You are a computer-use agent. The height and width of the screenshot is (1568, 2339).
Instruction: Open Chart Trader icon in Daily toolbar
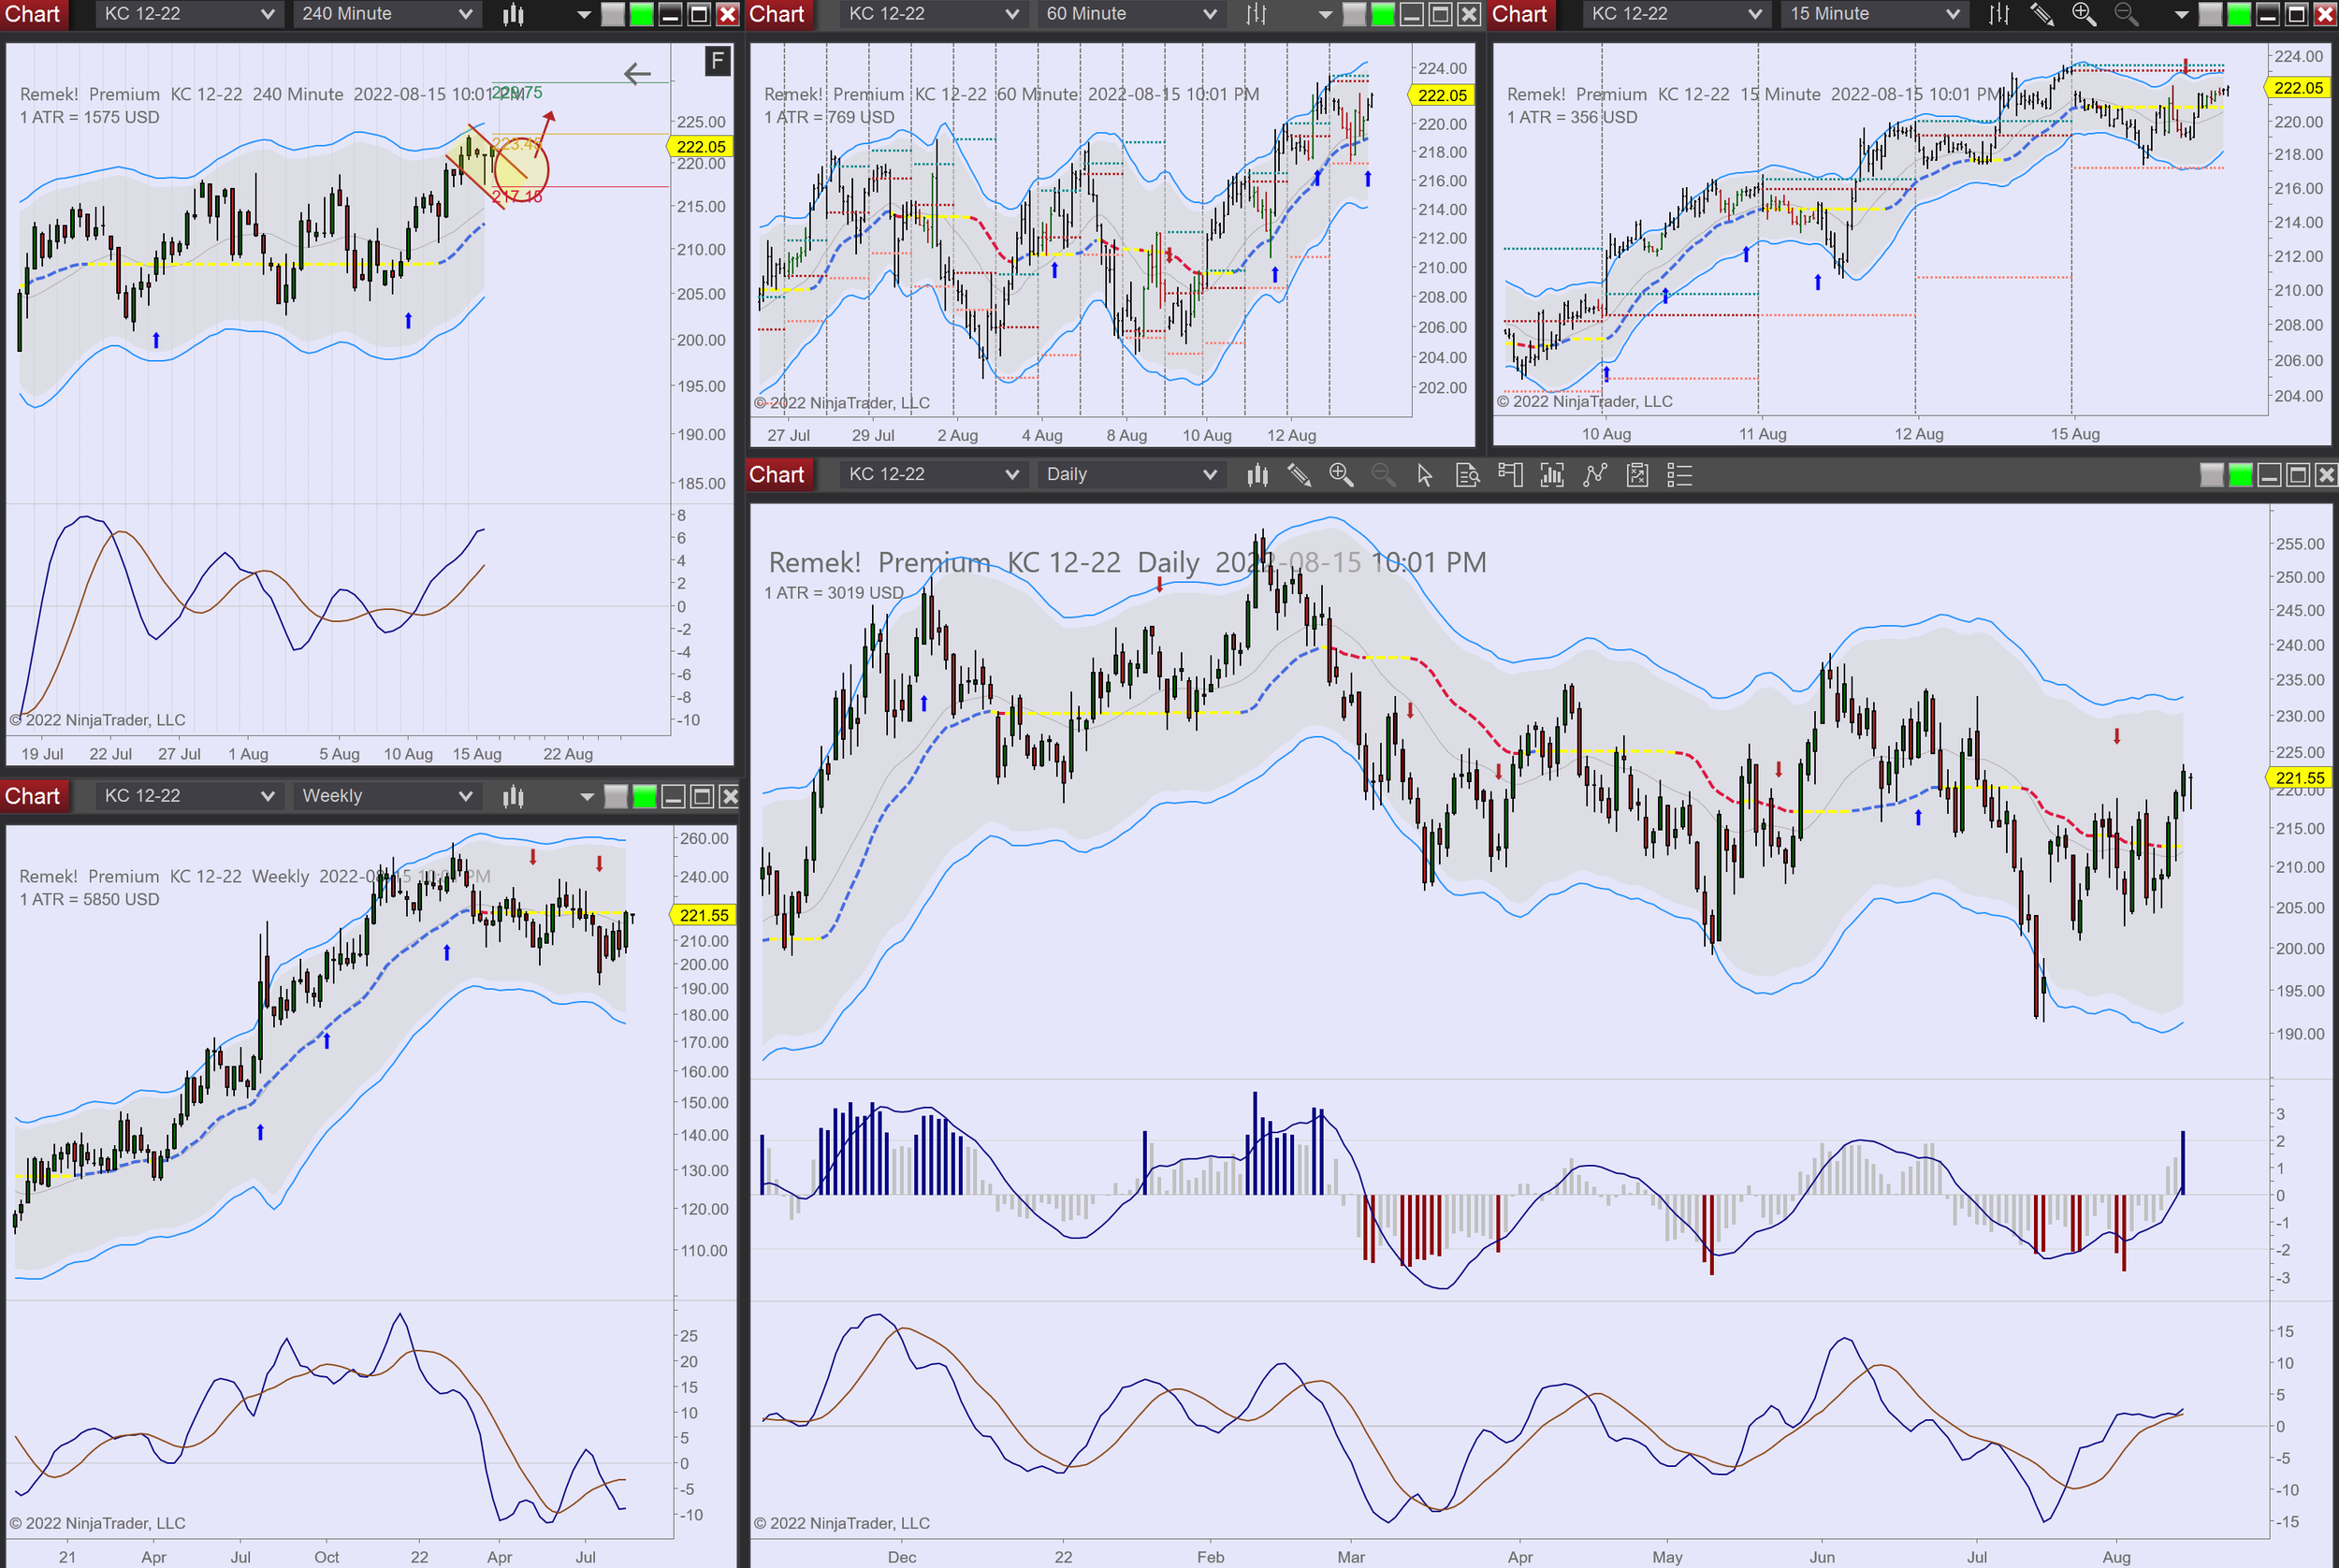pyautogui.click(x=1510, y=475)
